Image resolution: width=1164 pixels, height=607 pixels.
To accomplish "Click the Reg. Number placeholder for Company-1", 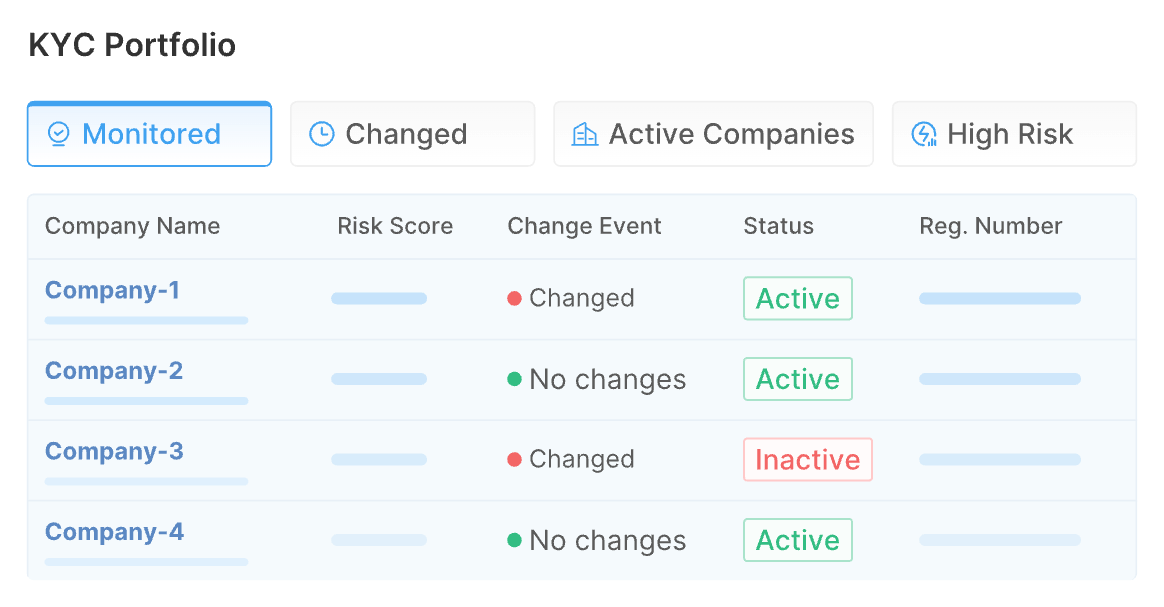I will point(999,298).
